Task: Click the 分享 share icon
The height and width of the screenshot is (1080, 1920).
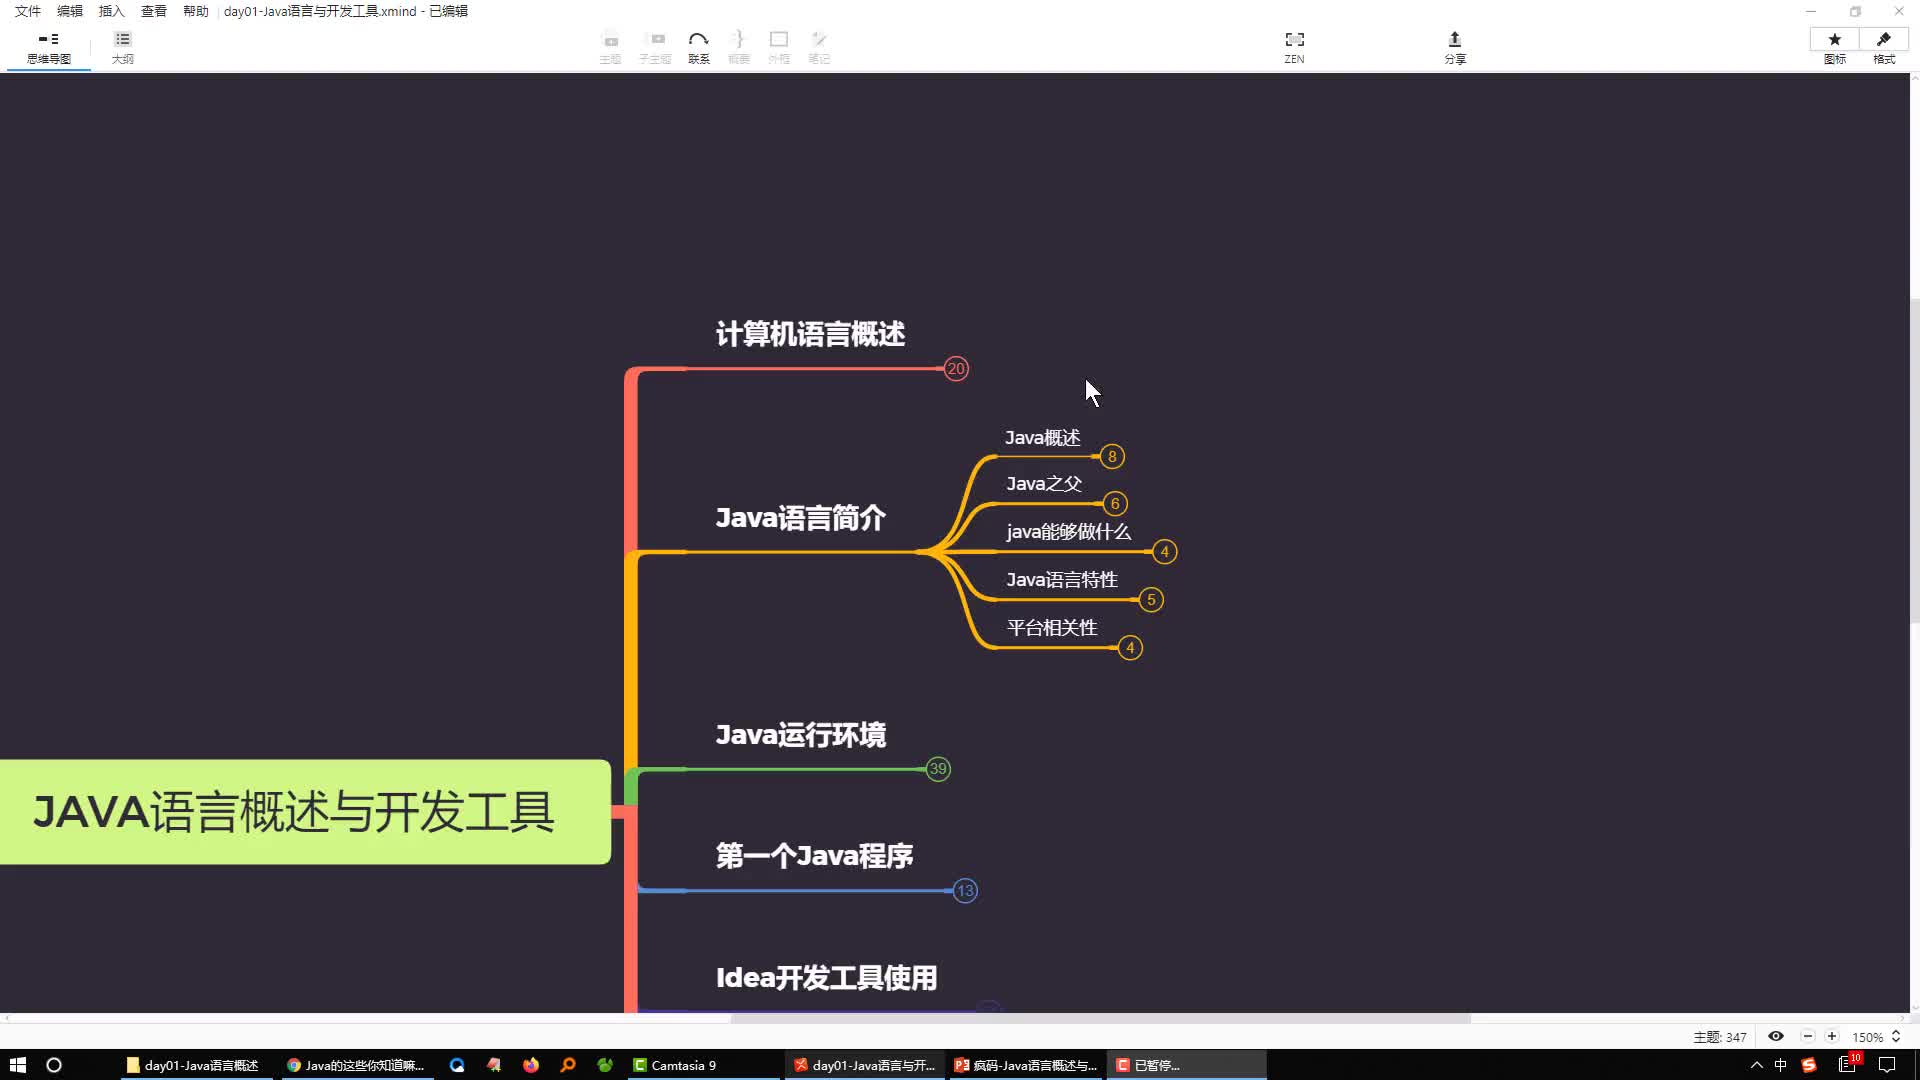Action: (1455, 48)
